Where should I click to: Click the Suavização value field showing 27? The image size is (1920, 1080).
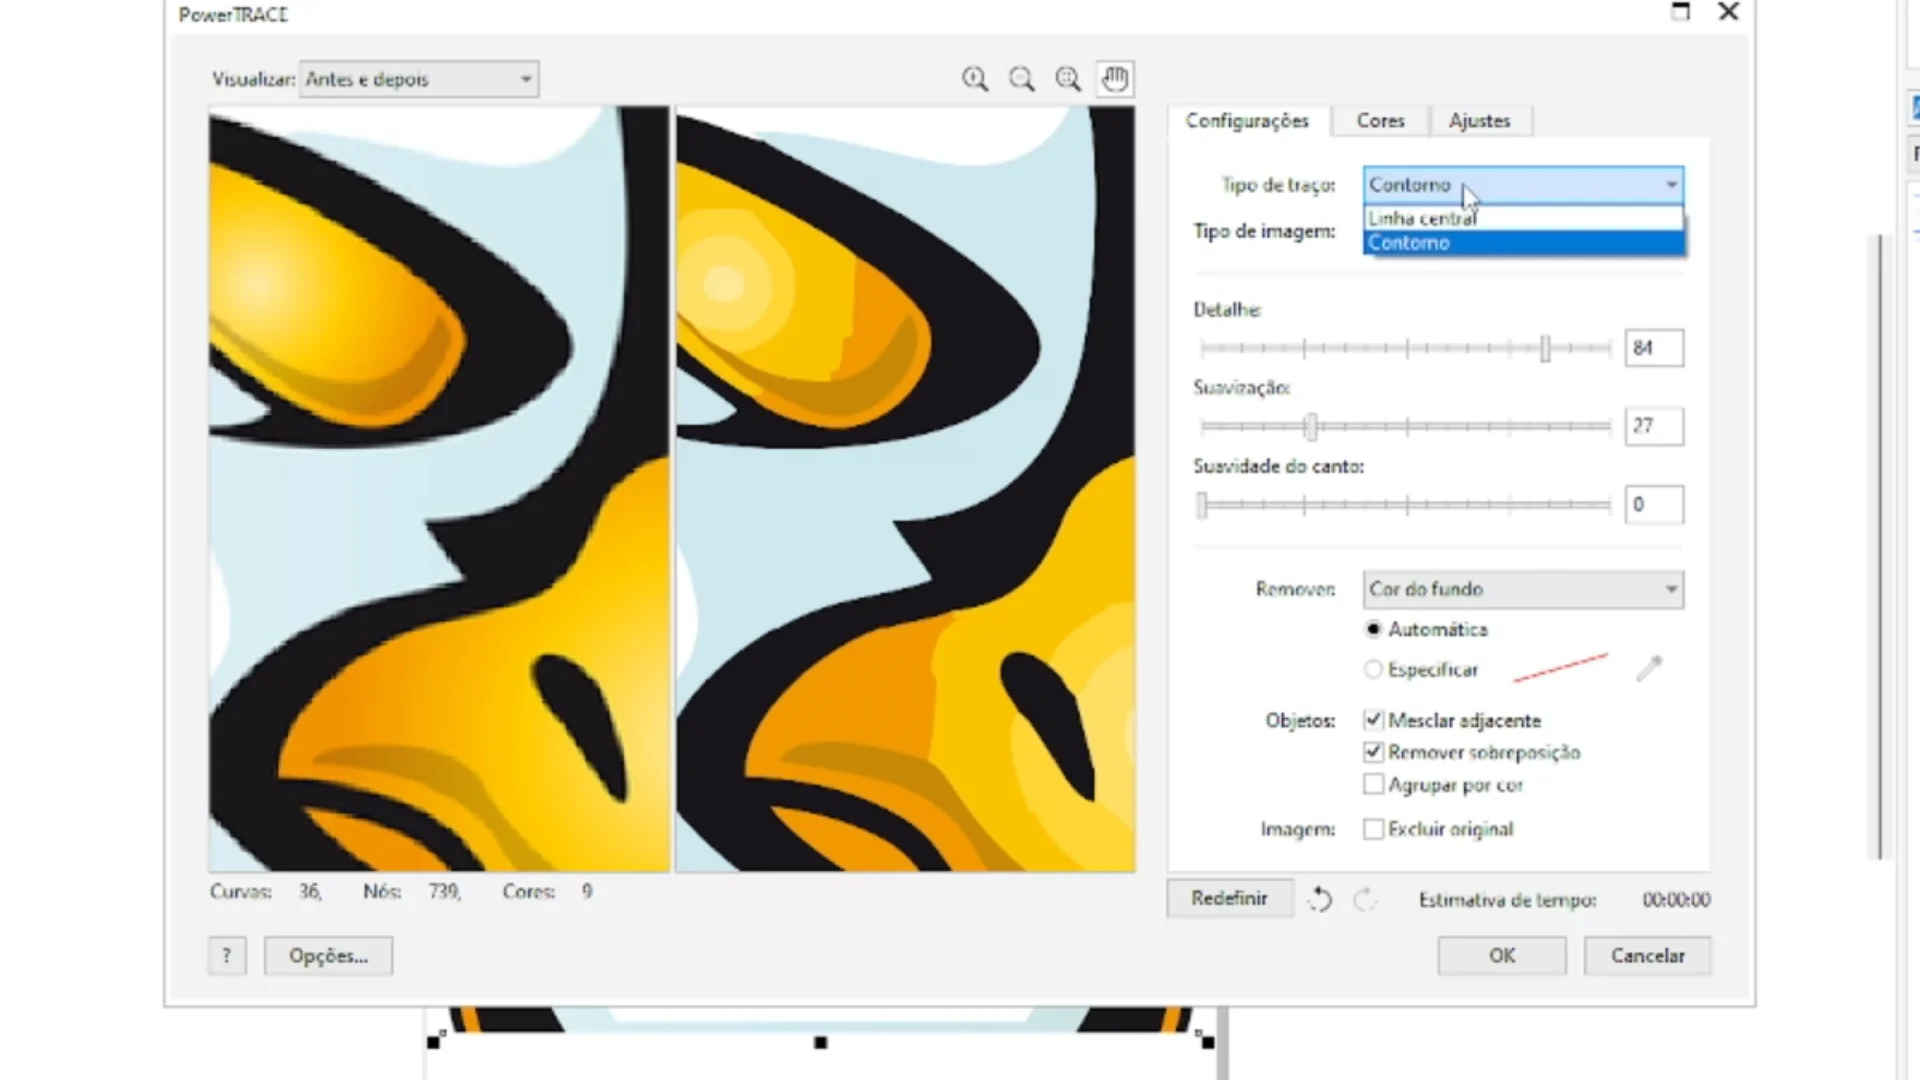click(x=1654, y=426)
